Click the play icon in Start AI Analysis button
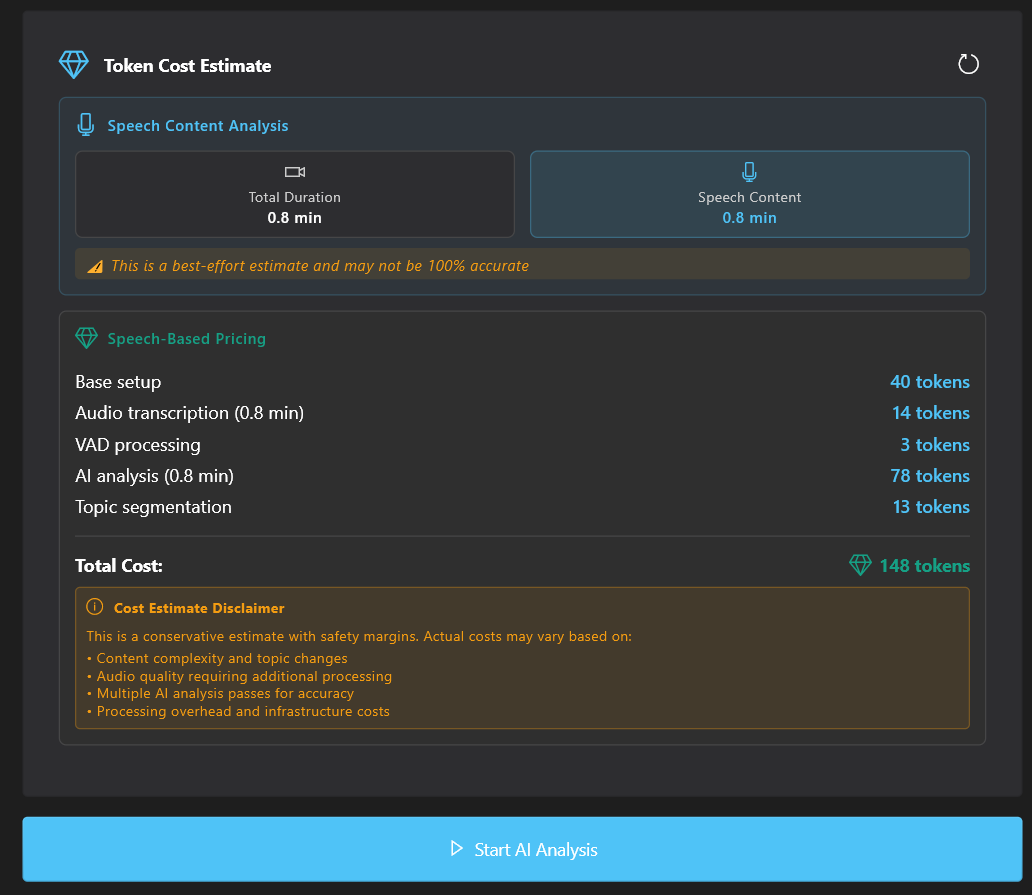The height and width of the screenshot is (895, 1032). point(457,849)
